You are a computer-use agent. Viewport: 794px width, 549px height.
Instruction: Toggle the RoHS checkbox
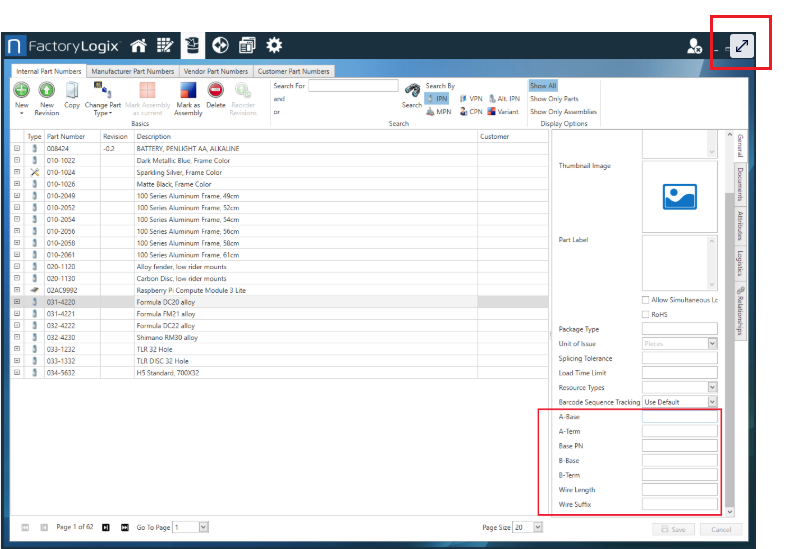point(646,315)
